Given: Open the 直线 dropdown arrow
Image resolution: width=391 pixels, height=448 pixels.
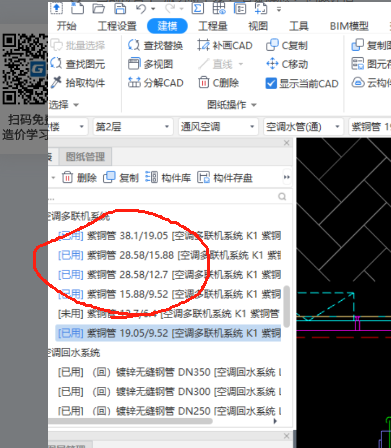Looking at the screenshot, I should click(x=241, y=64).
